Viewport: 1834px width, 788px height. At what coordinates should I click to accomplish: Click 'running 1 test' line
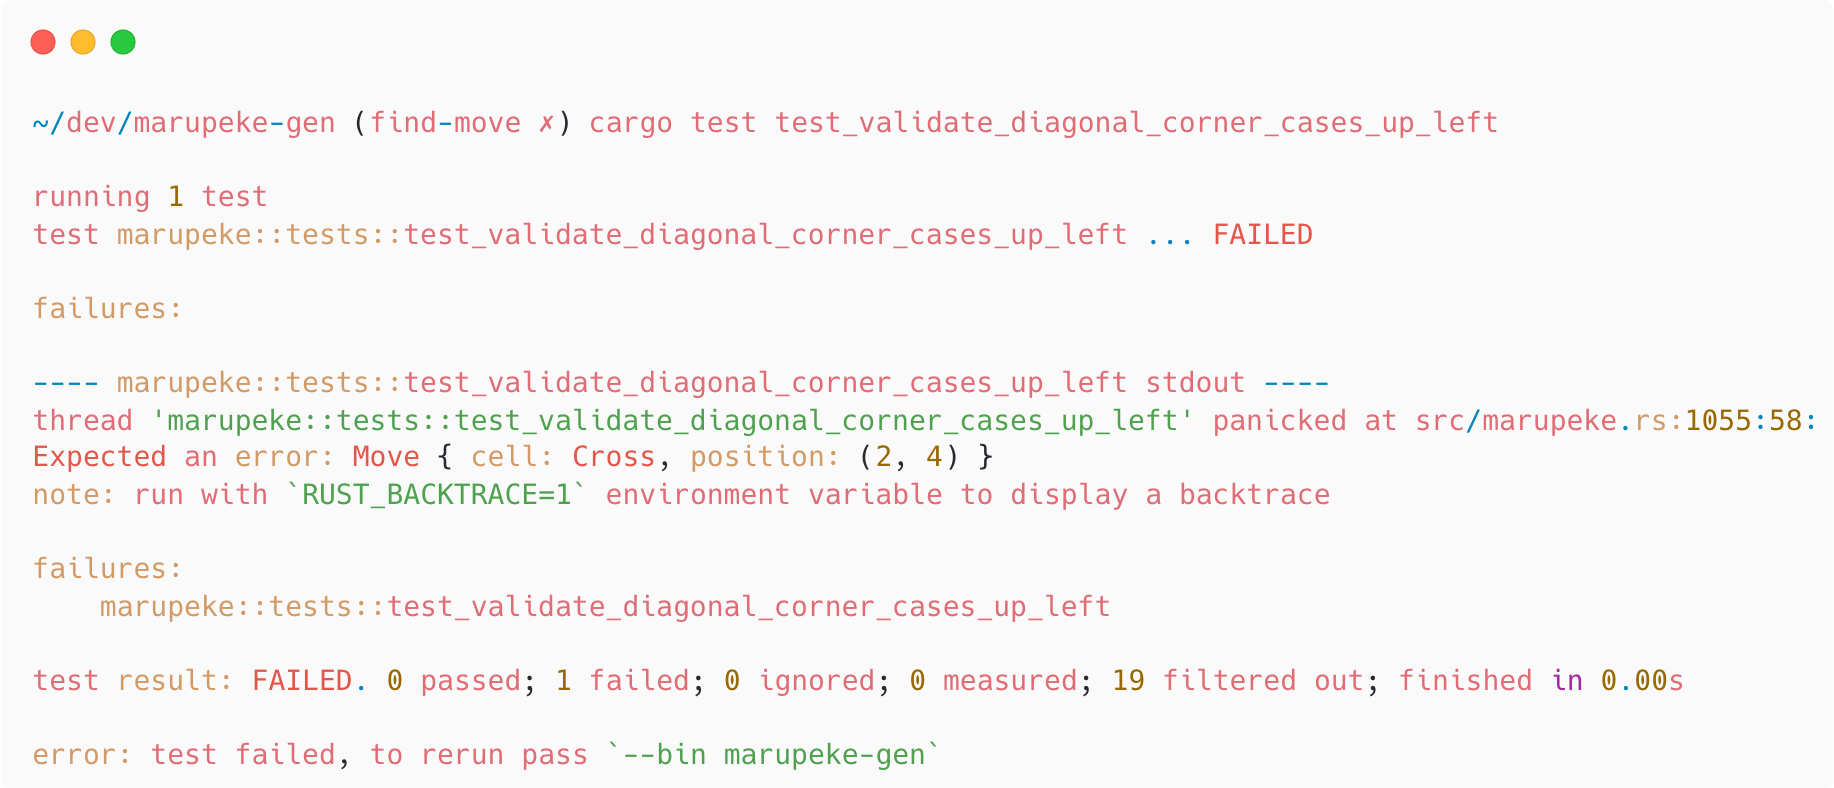pyautogui.click(x=150, y=197)
